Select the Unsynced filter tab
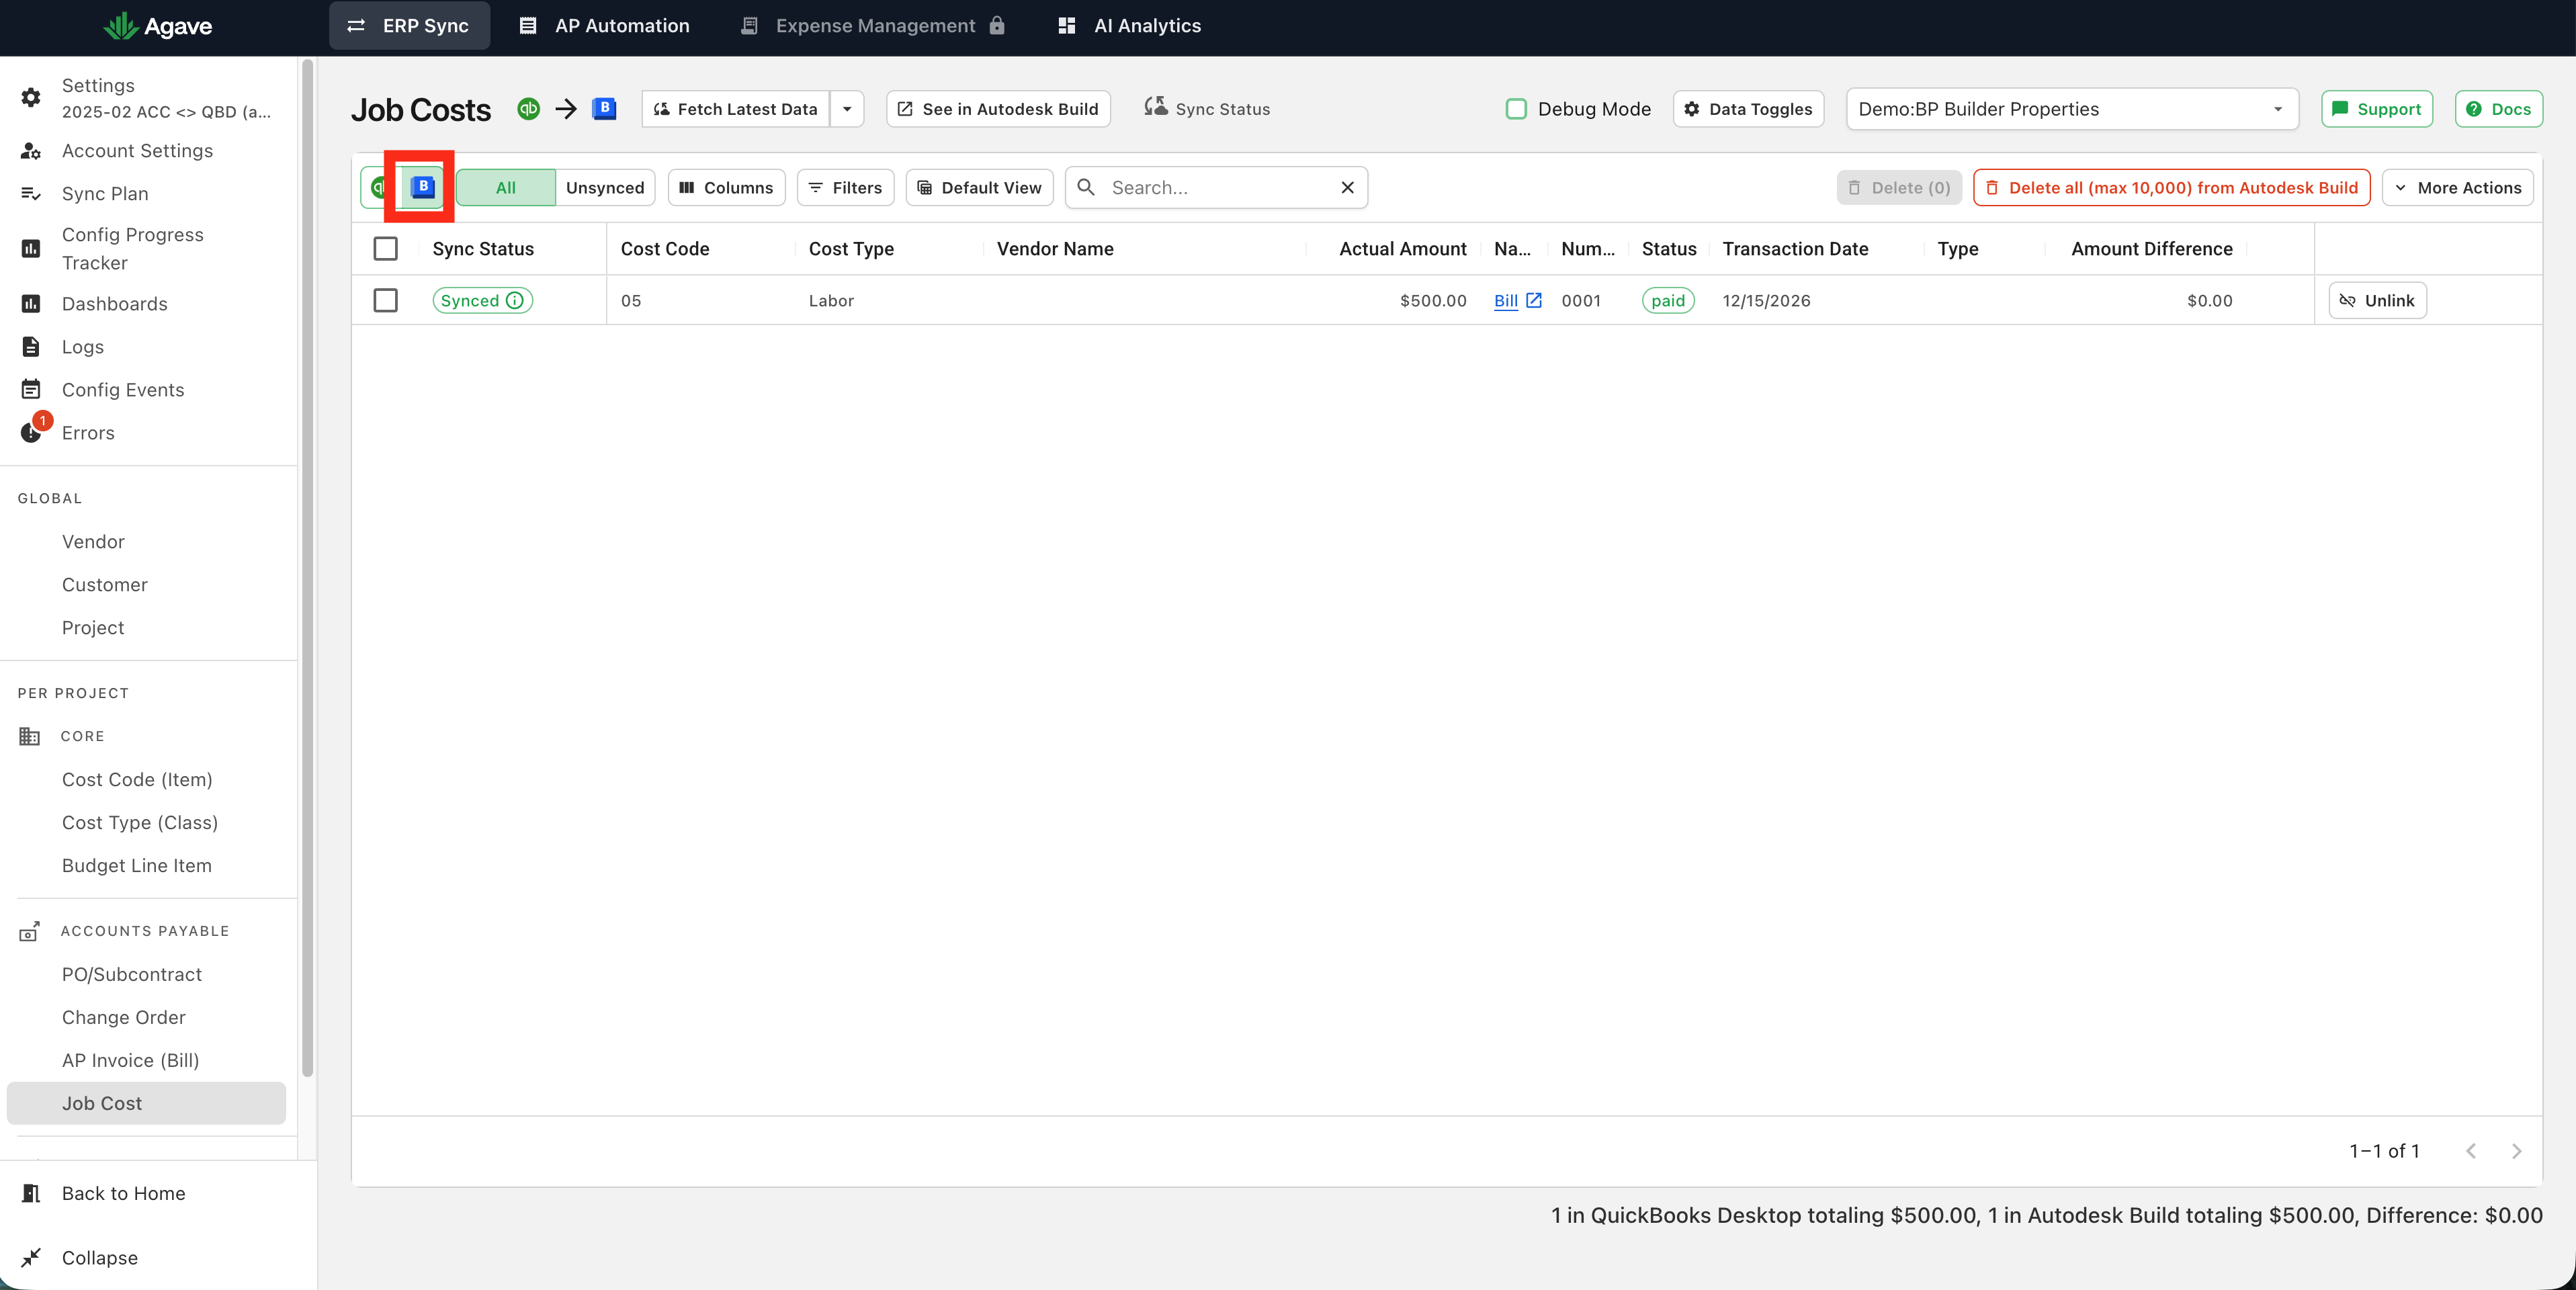2576x1290 pixels. [605, 188]
